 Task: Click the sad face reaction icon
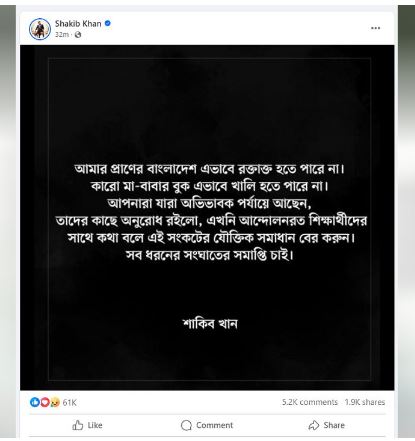tap(55, 402)
